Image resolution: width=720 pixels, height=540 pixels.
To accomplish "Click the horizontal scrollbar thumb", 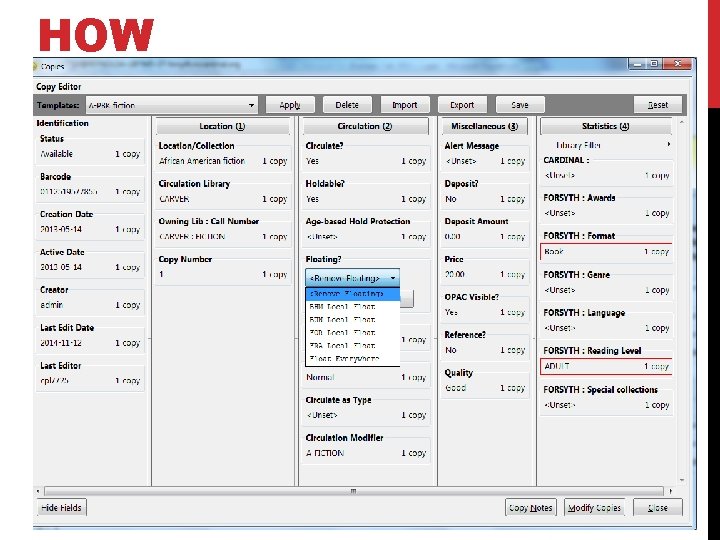I will [354, 491].
